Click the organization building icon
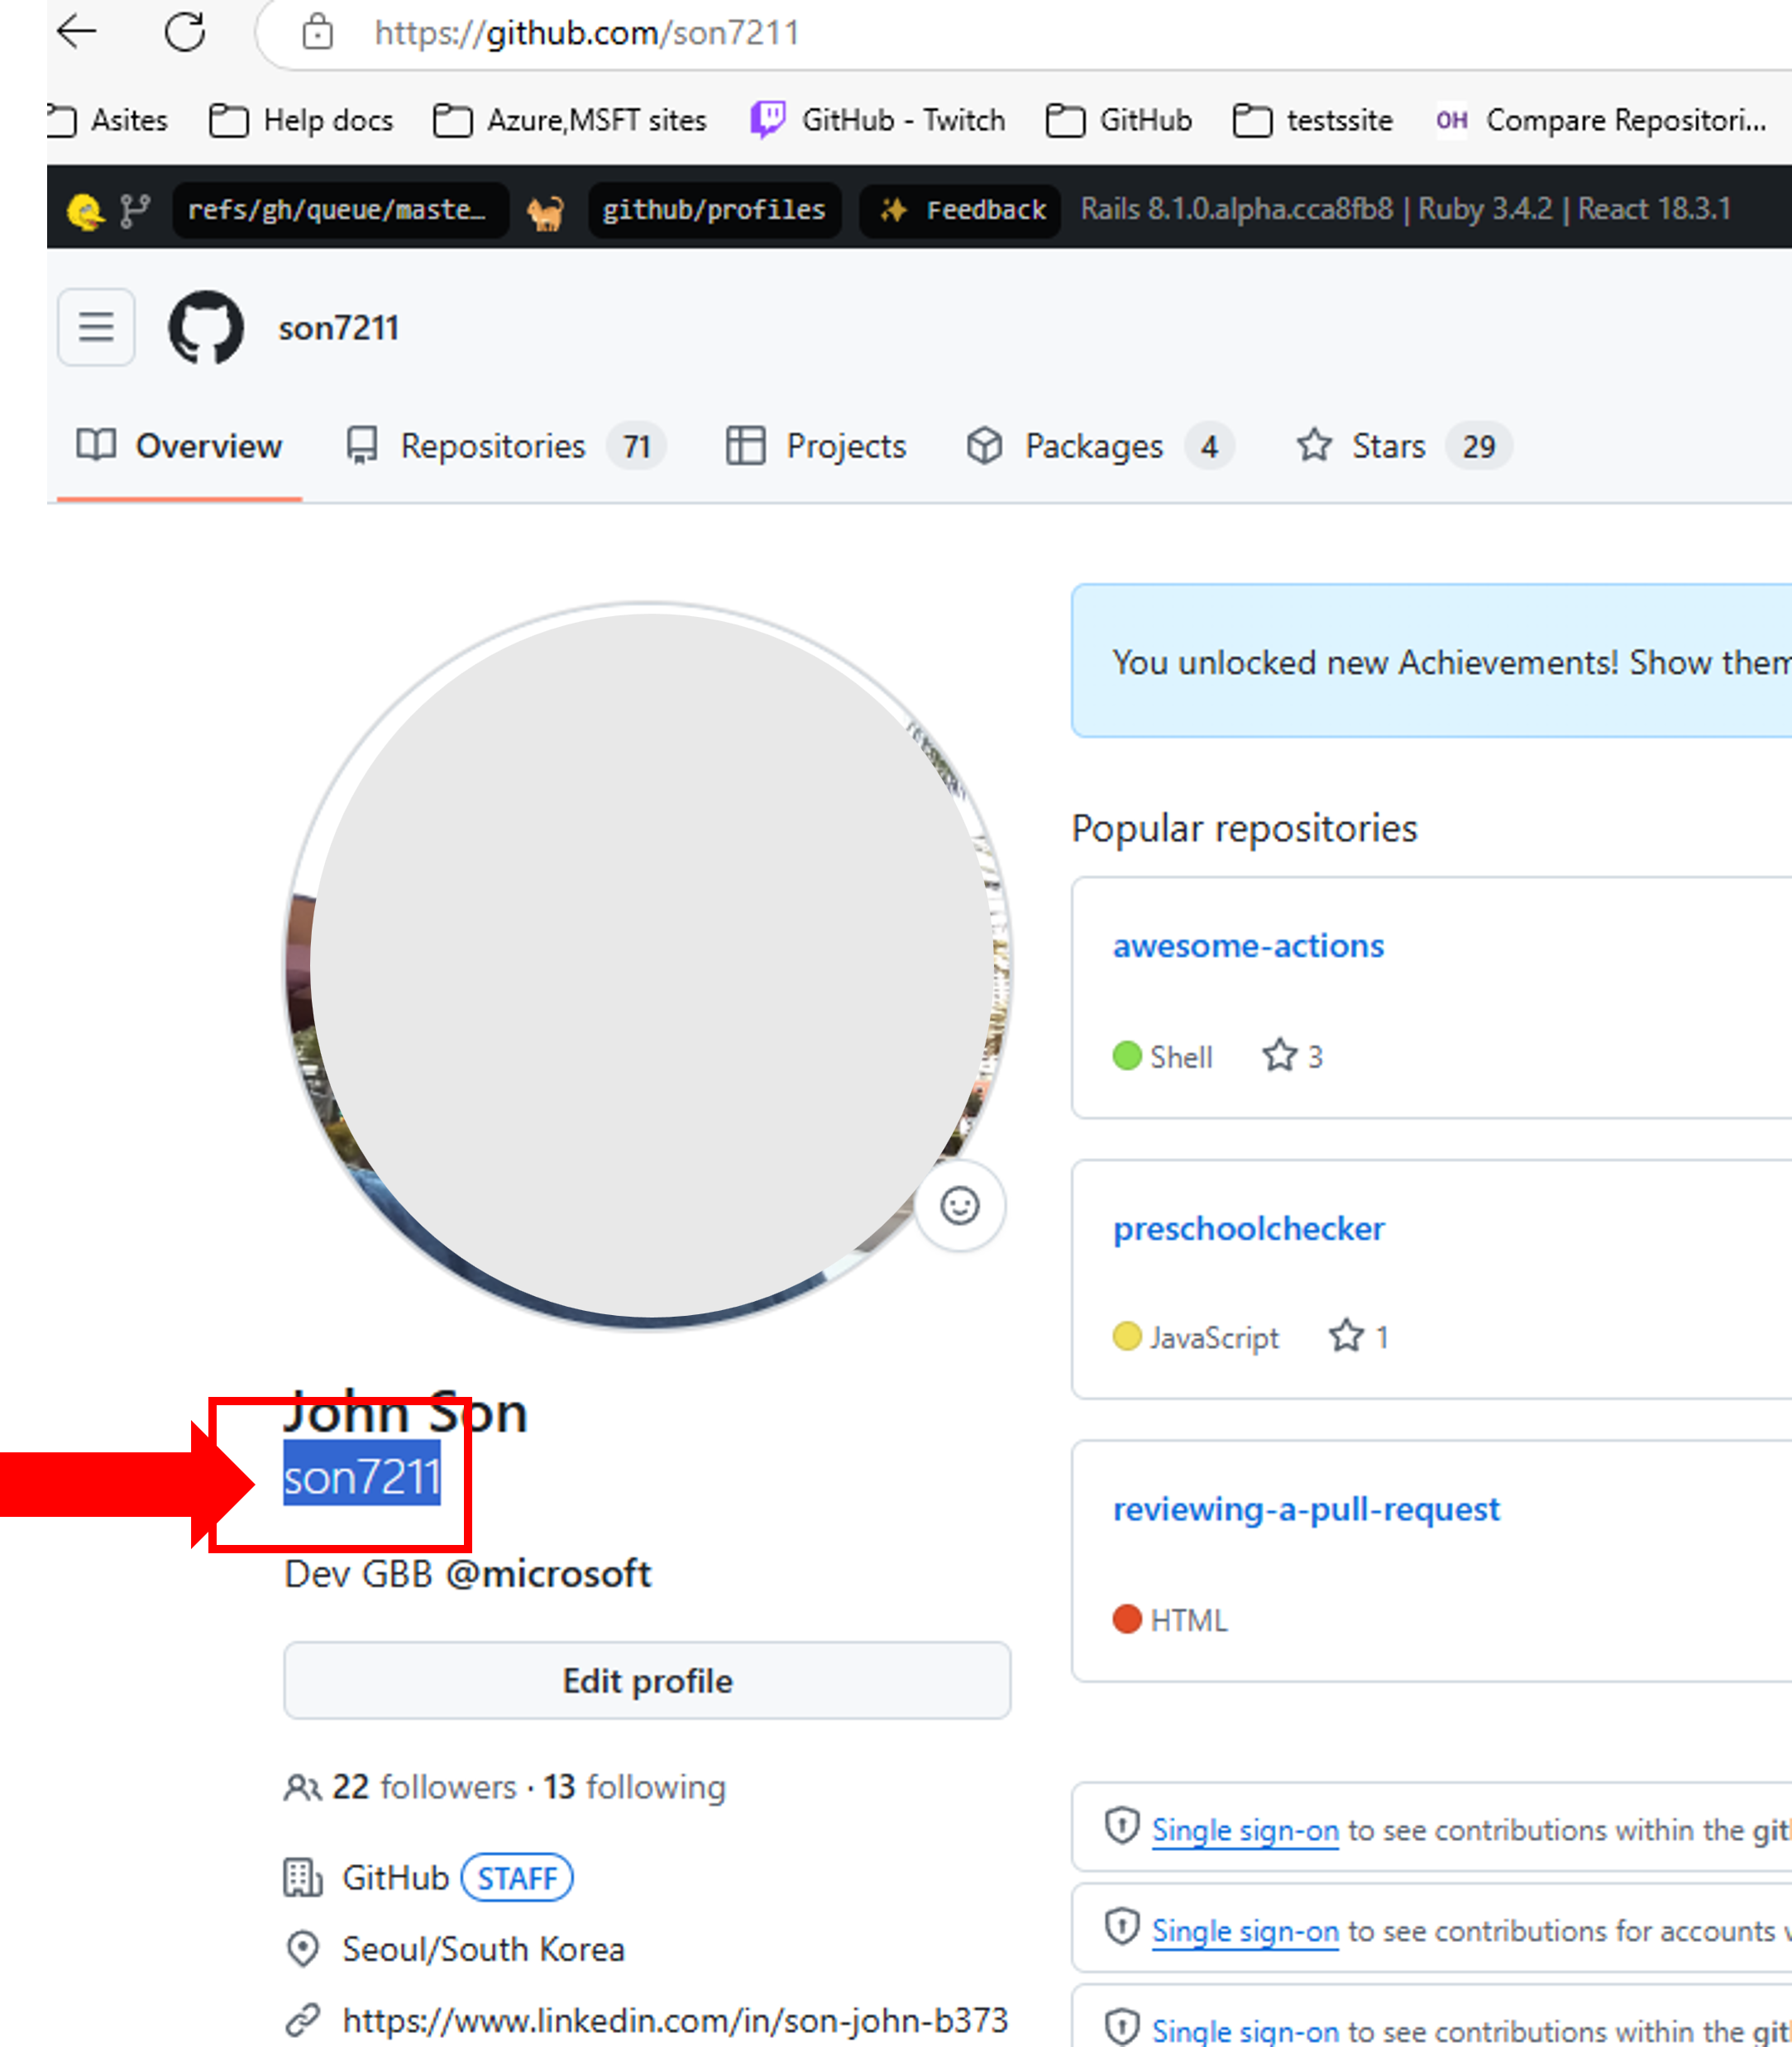 tap(303, 1877)
